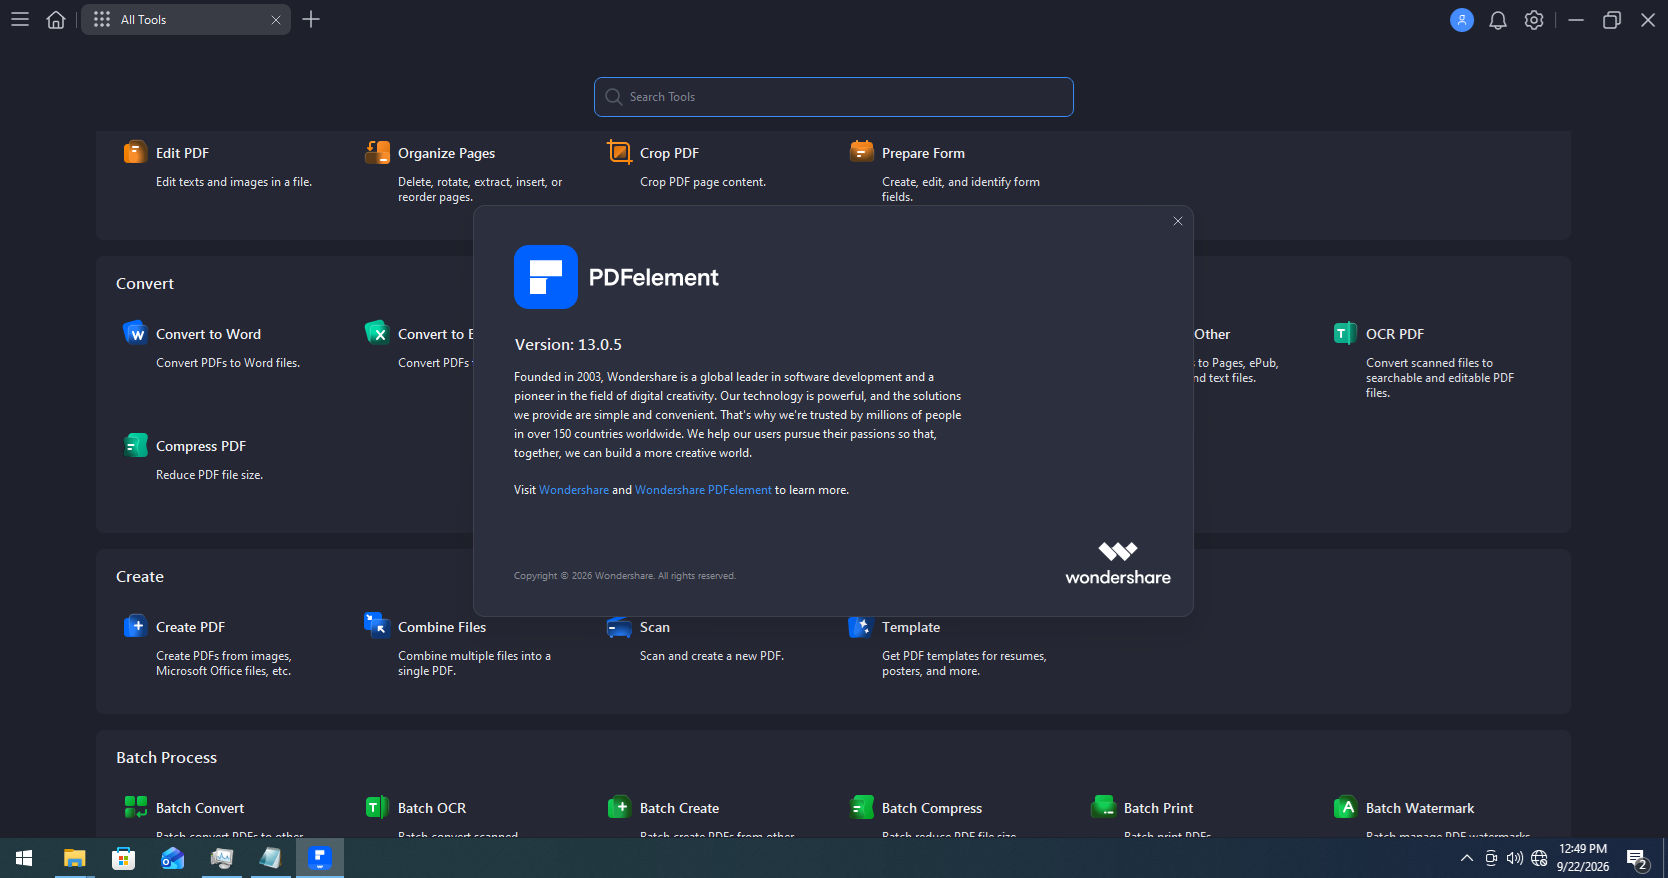1668x878 pixels.
Task: Open the taskbar clock showing 12:49 PM
Action: point(1583,858)
